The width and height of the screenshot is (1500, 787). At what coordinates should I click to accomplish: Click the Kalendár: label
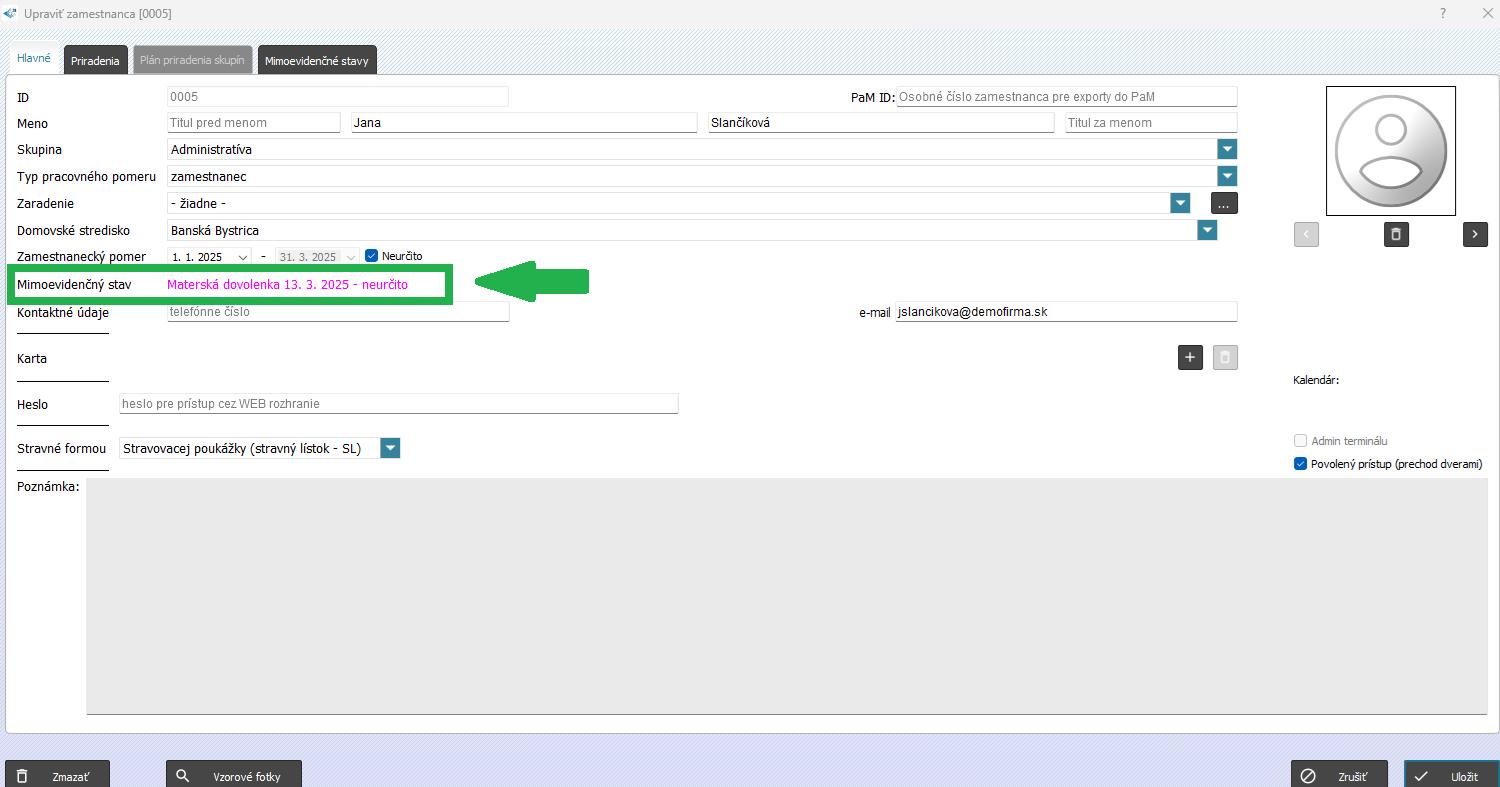[1316, 380]
